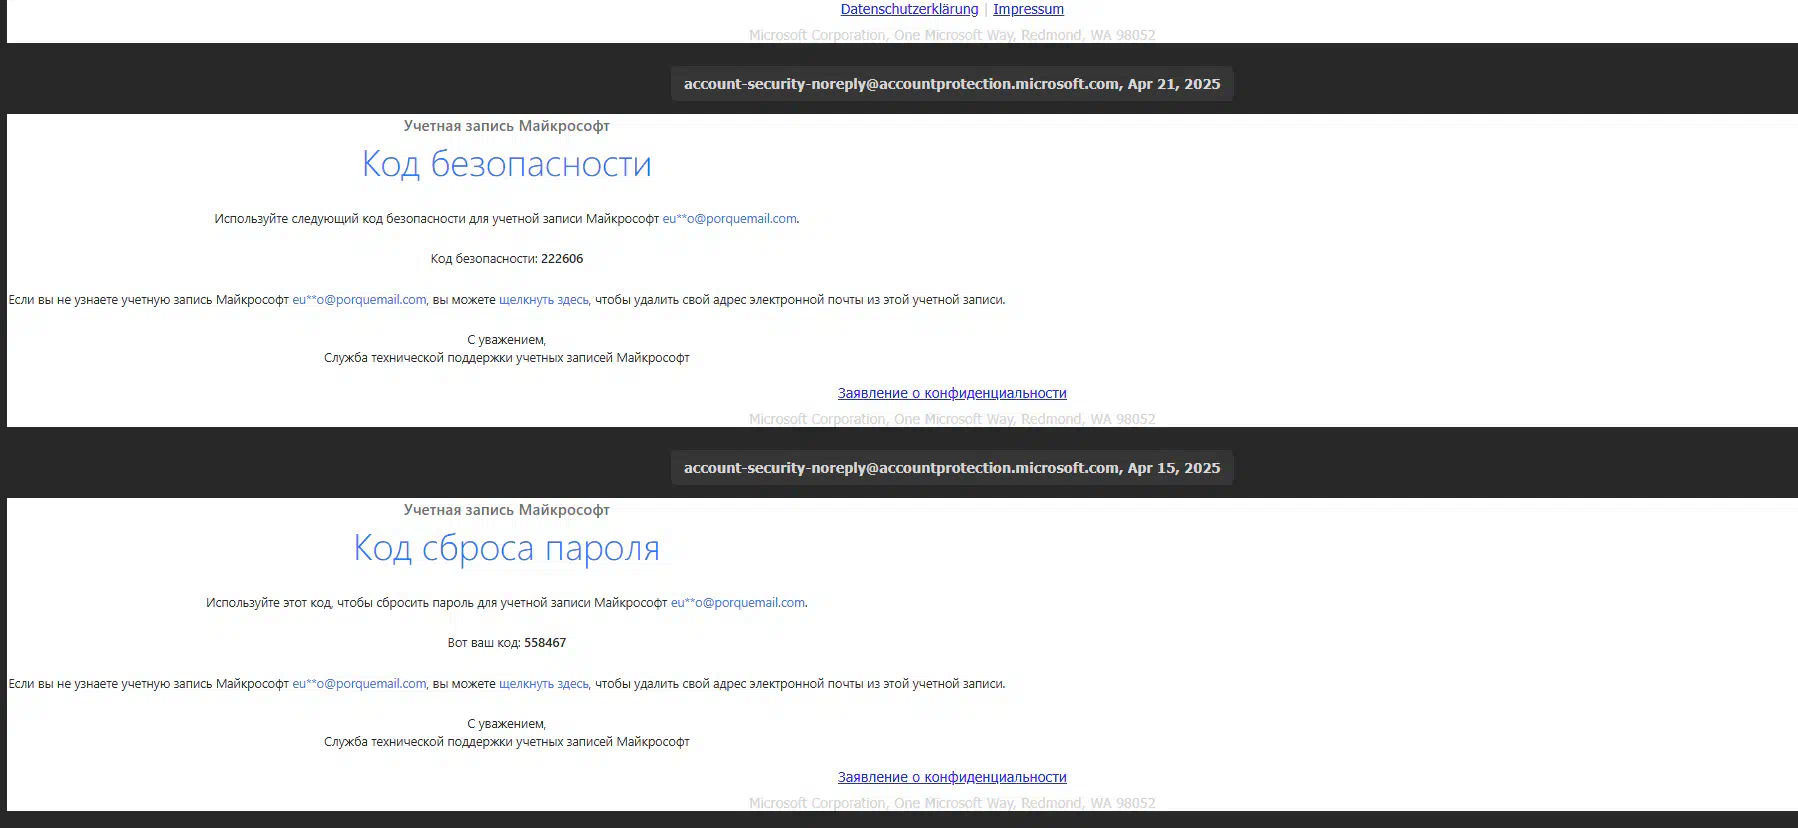This screenshot has width=1798, height=828.
Task: Open email address link in 'Если вы не узнаете' line of password reset email
Action: click(x=359, y=684)
